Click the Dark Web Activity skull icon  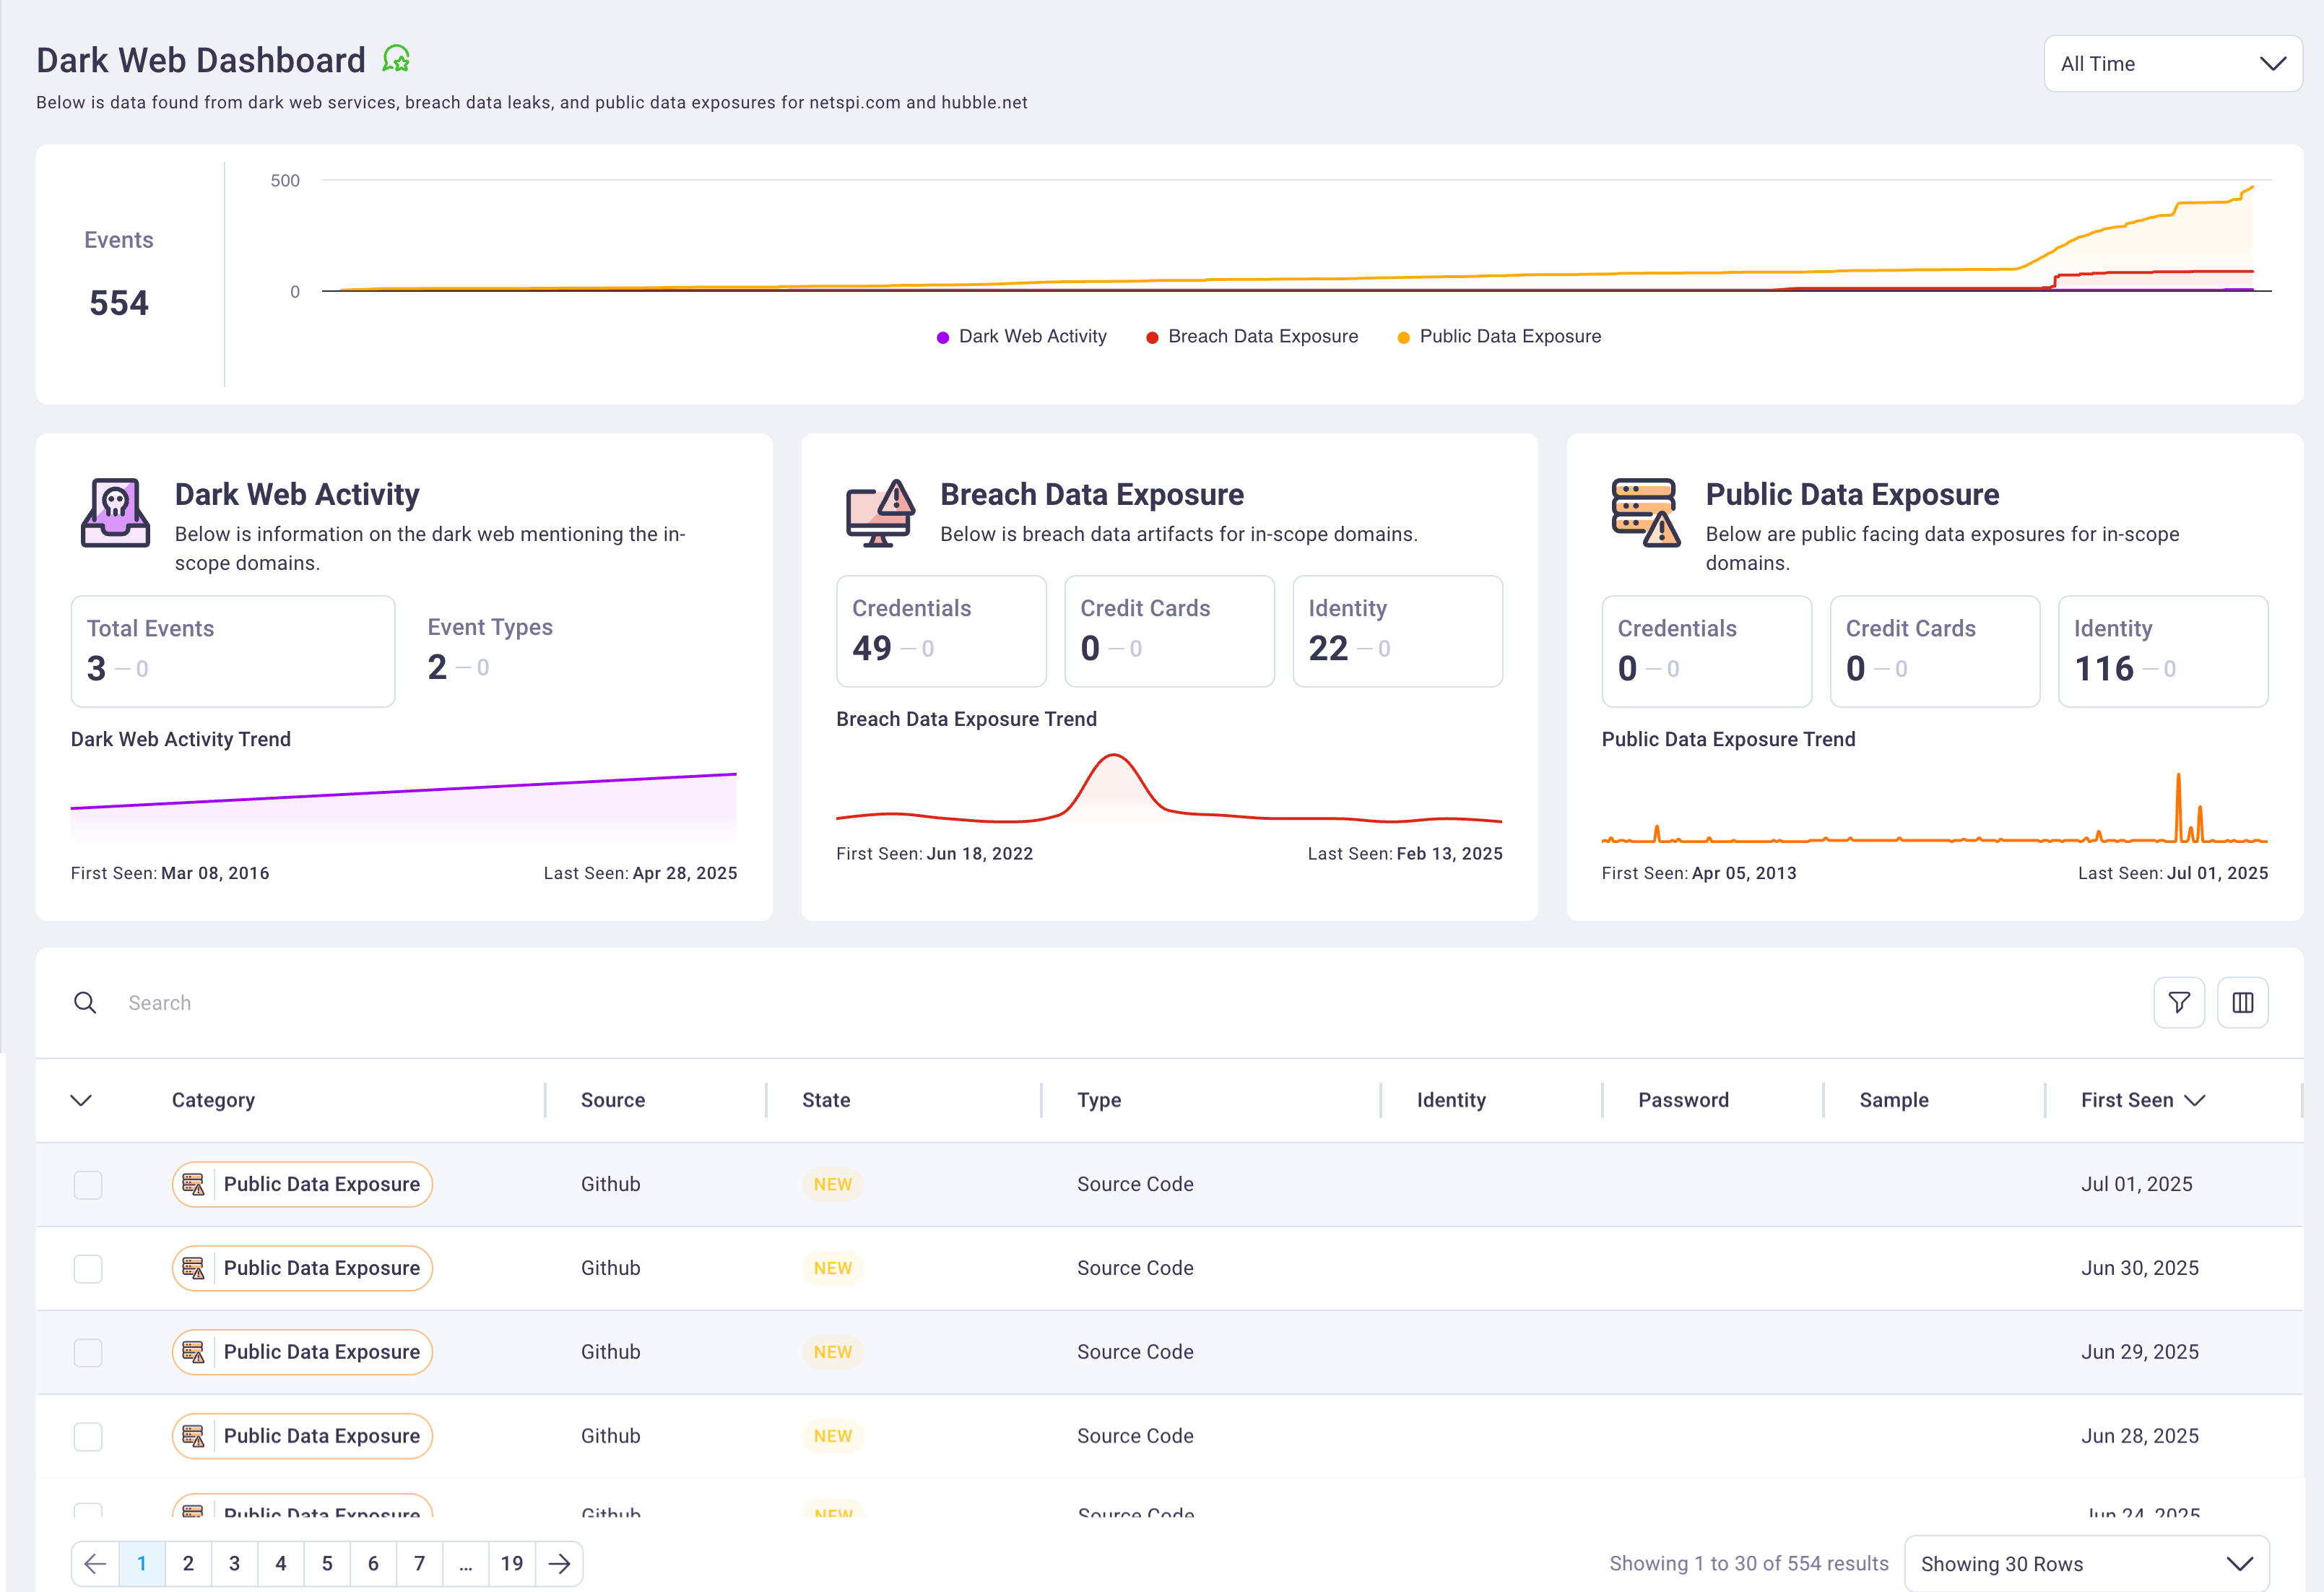coord(115,512)
